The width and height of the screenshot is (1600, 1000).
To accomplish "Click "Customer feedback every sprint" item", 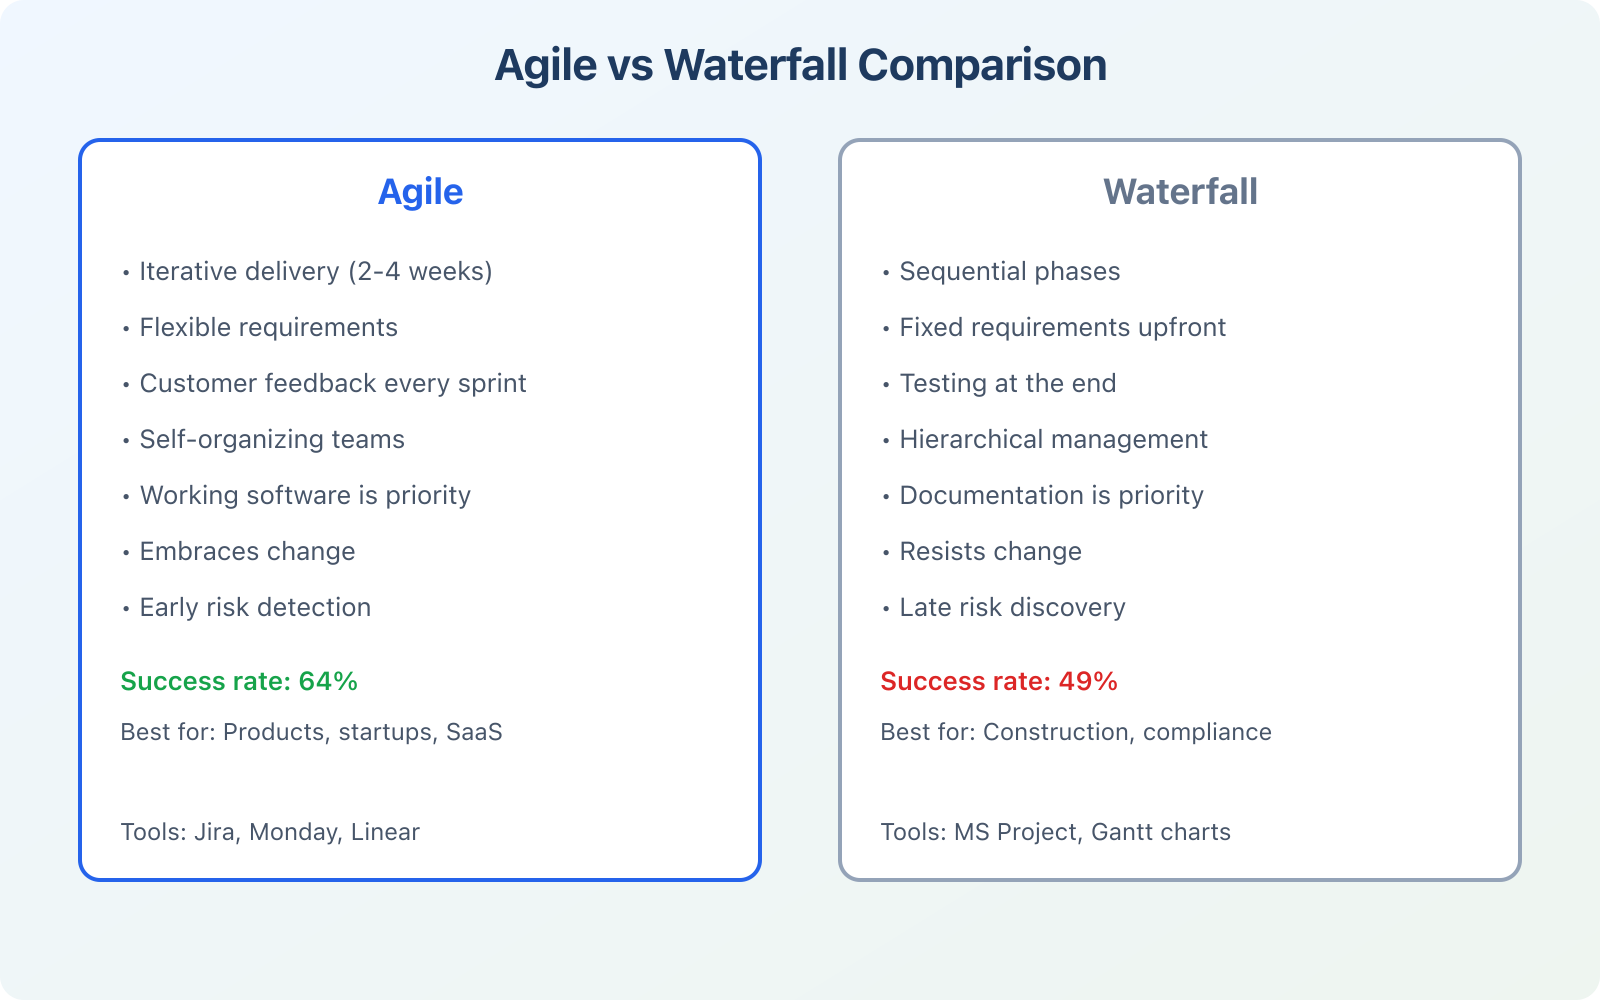I will coord(332,384).
